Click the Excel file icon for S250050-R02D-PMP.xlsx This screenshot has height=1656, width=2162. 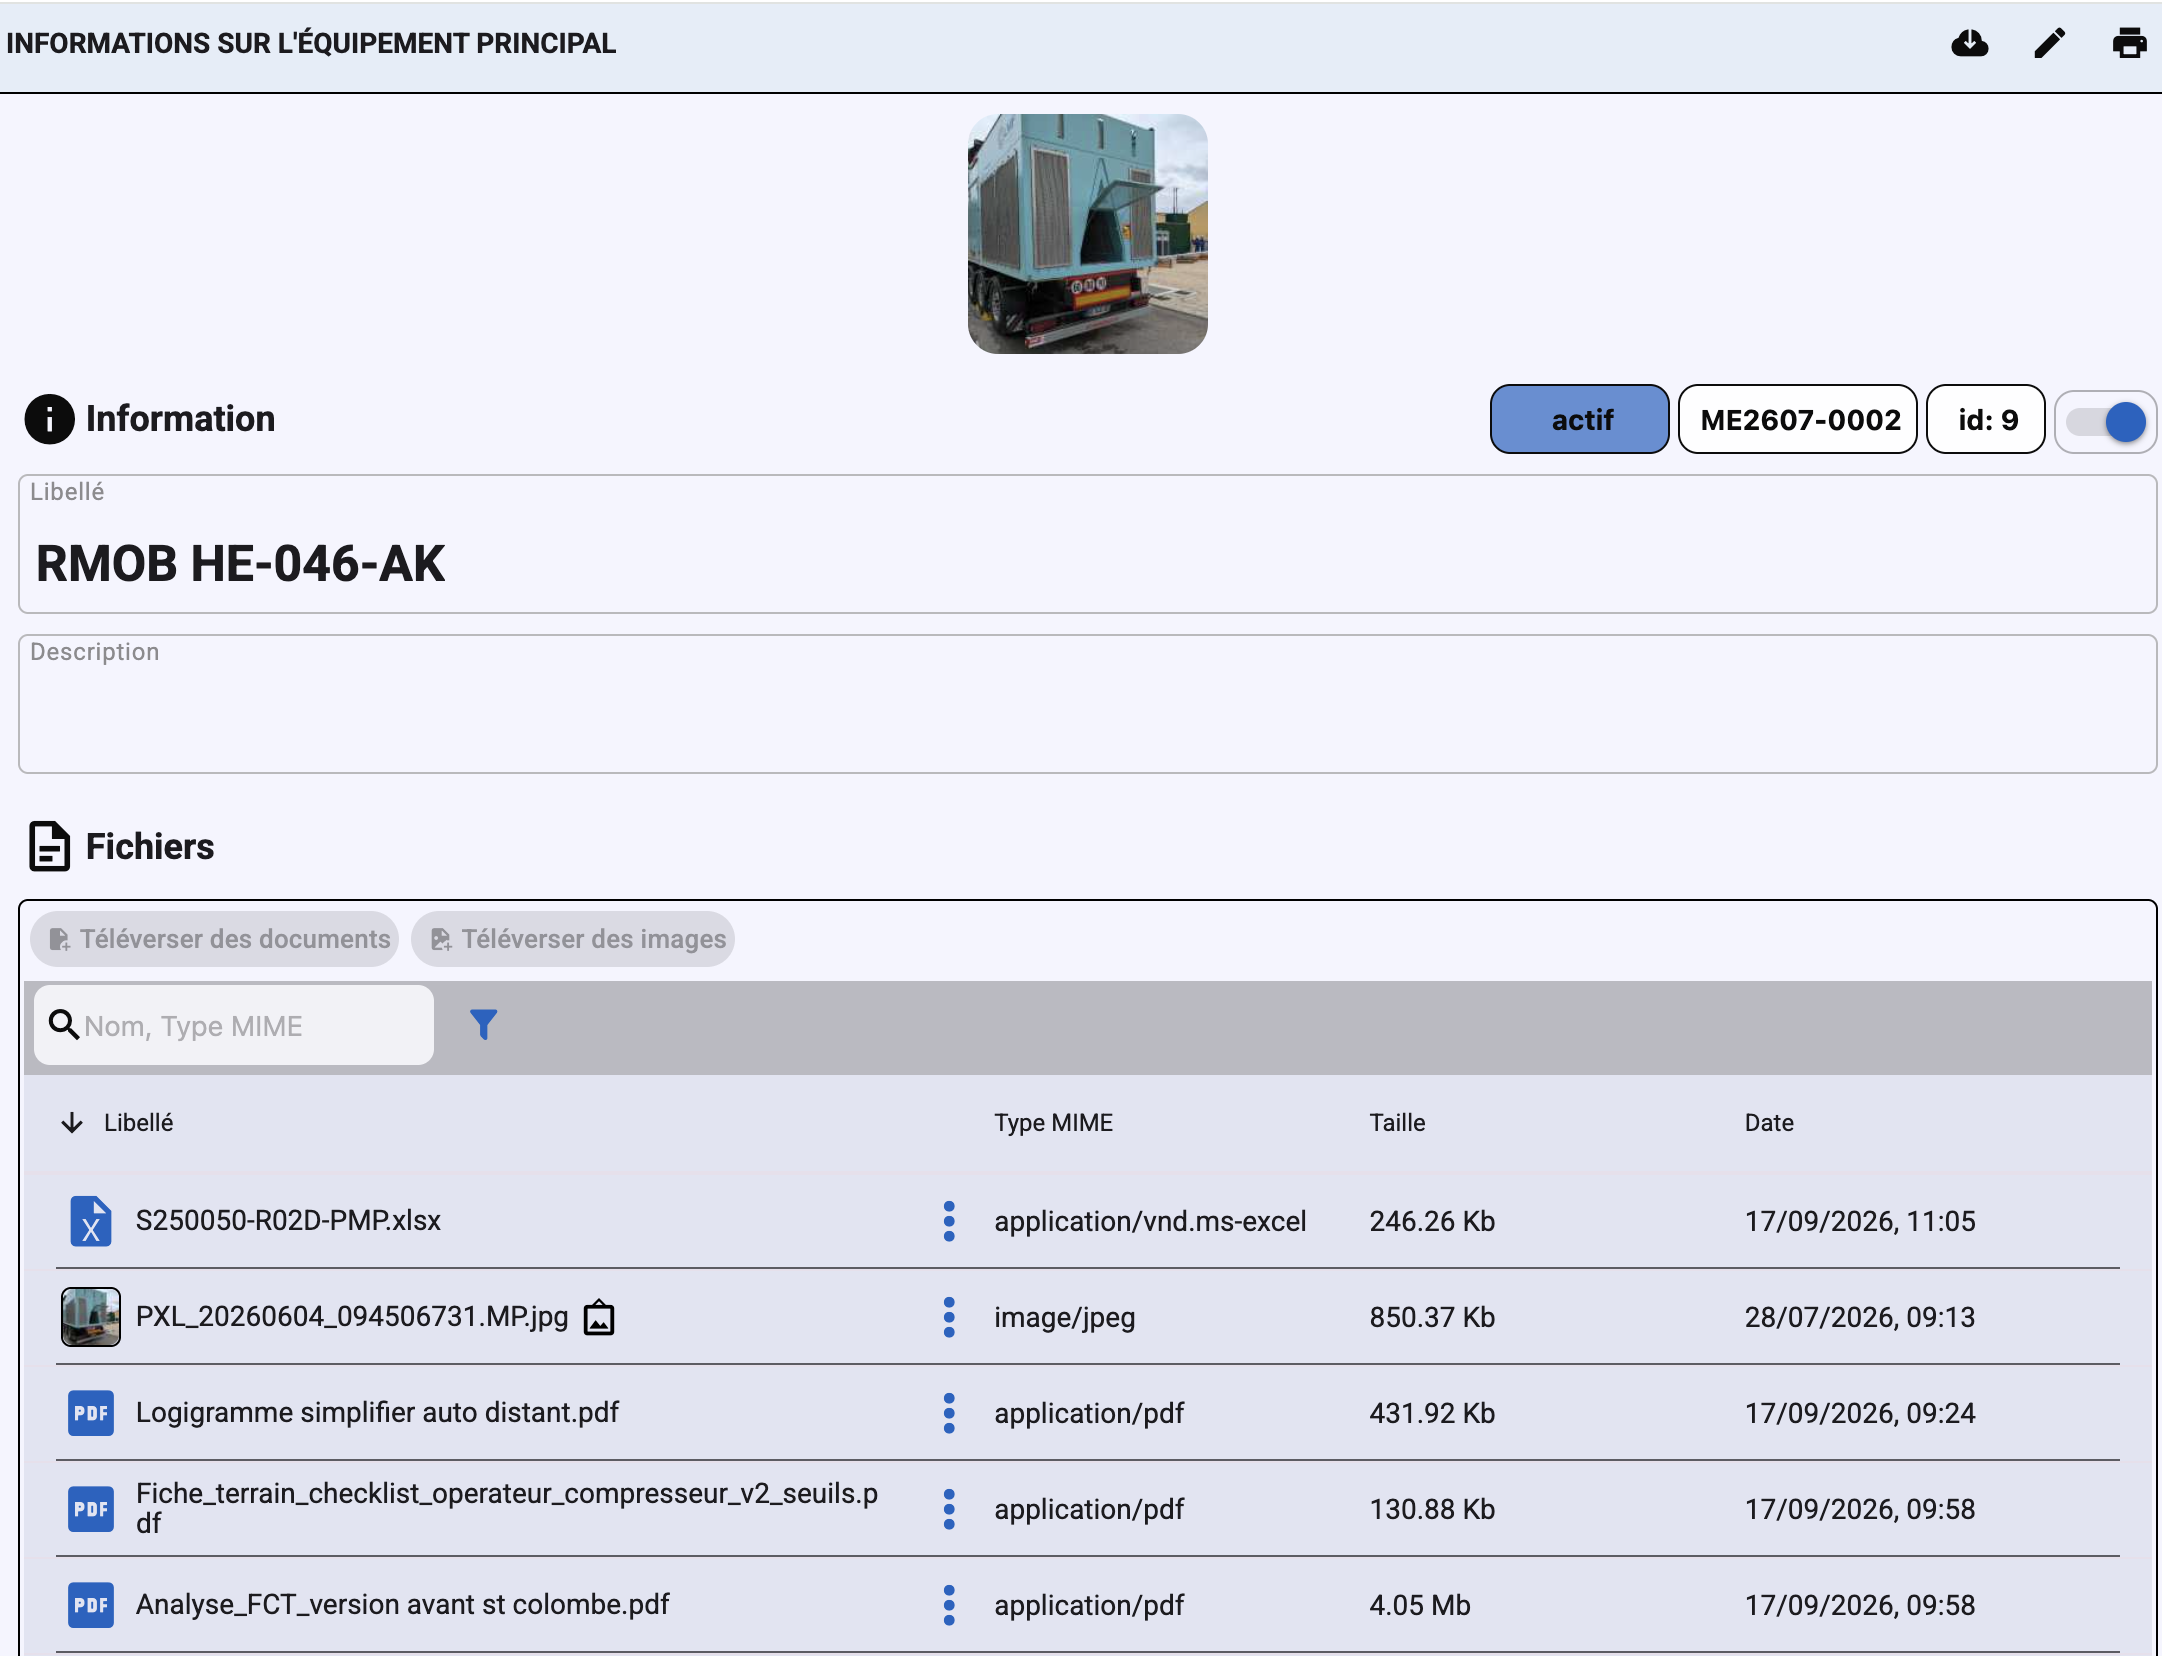(90, 1221)
